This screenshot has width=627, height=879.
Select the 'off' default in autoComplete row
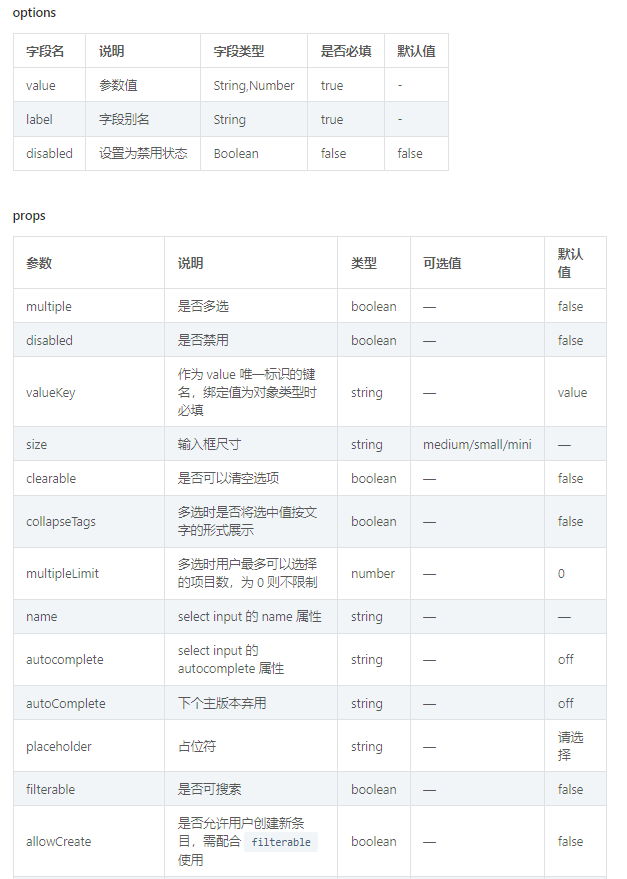tap(575, 703)
